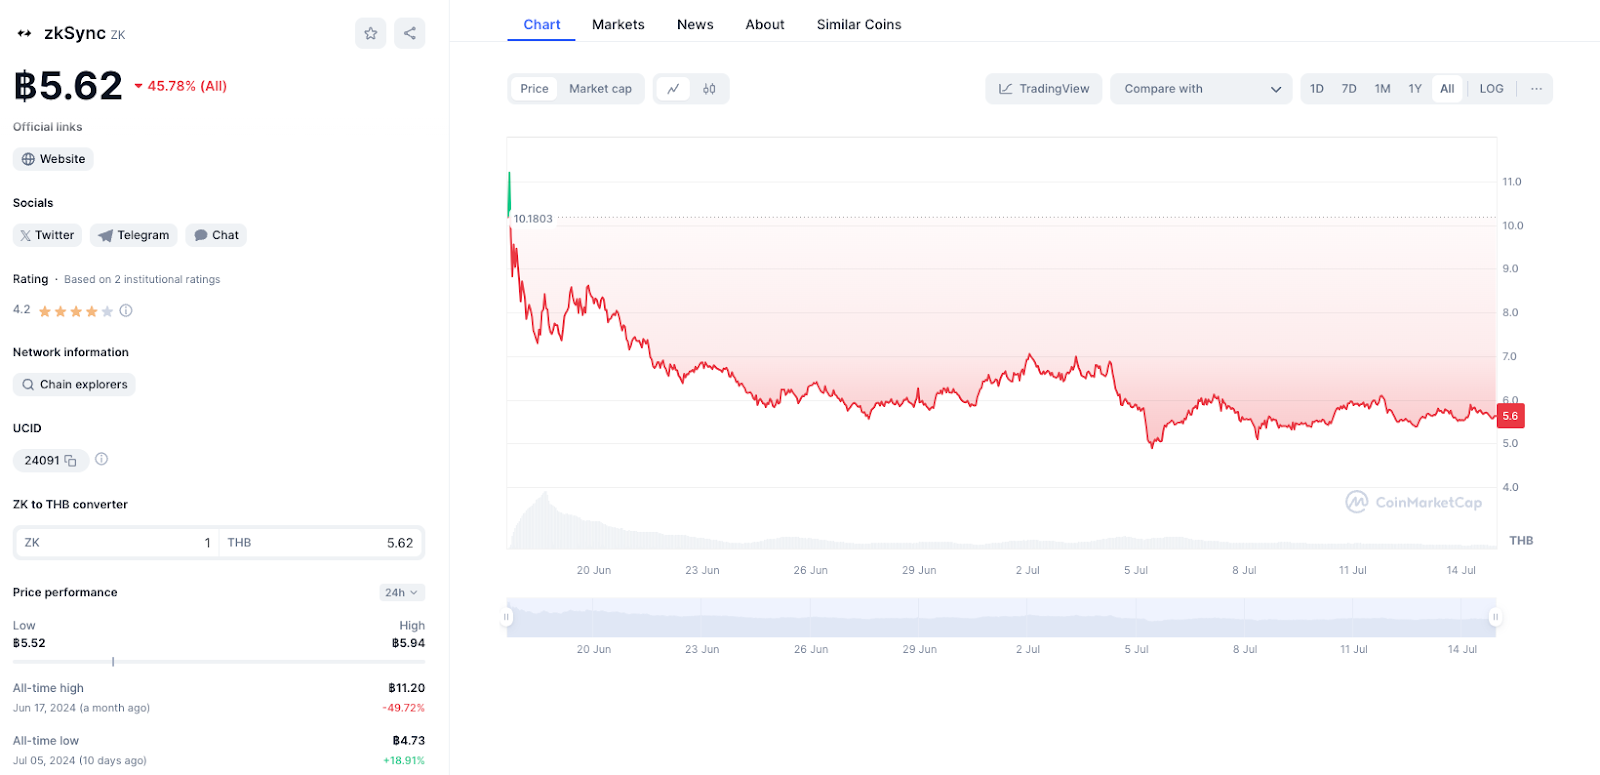Switch to candlestick chart icon
The height and width of the screenshot is (775, 1600).
point(709,89)
